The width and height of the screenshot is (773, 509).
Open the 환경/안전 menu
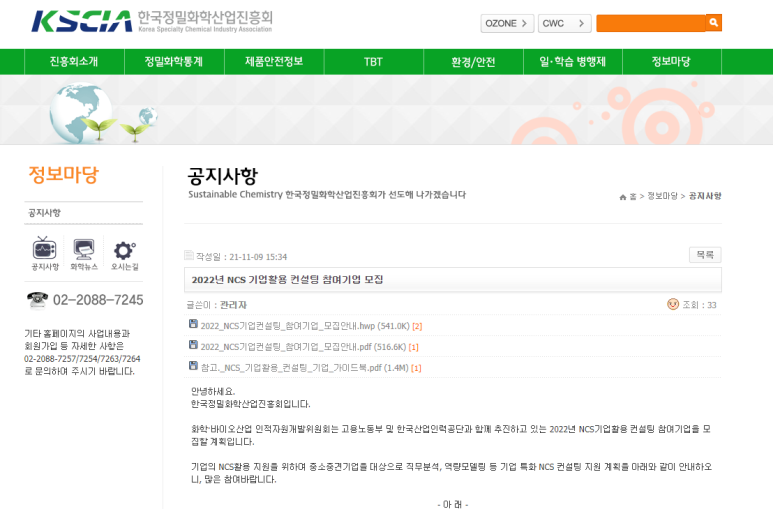(x=473, y=62)
